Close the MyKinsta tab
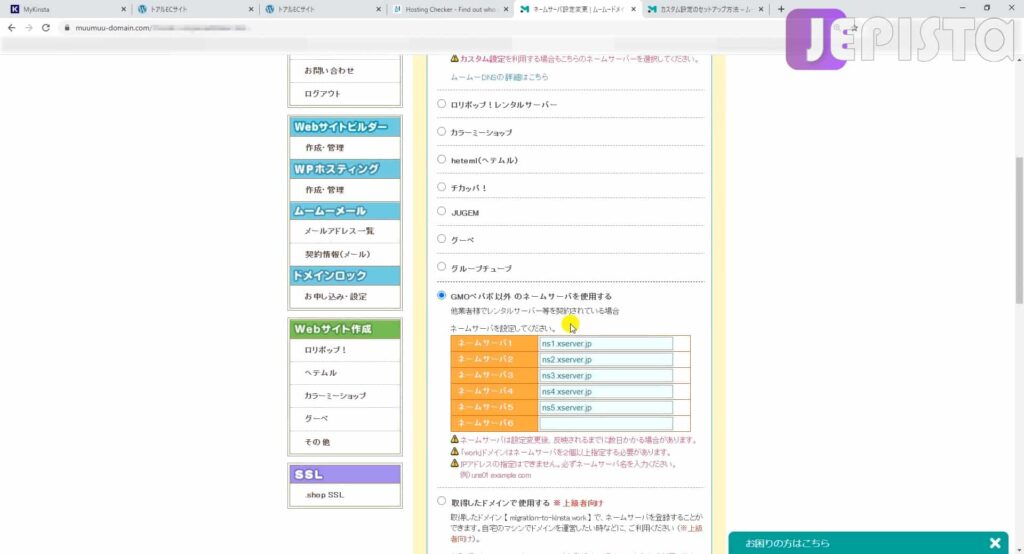This screenshot has height=554, width=1024. point(123,9)
